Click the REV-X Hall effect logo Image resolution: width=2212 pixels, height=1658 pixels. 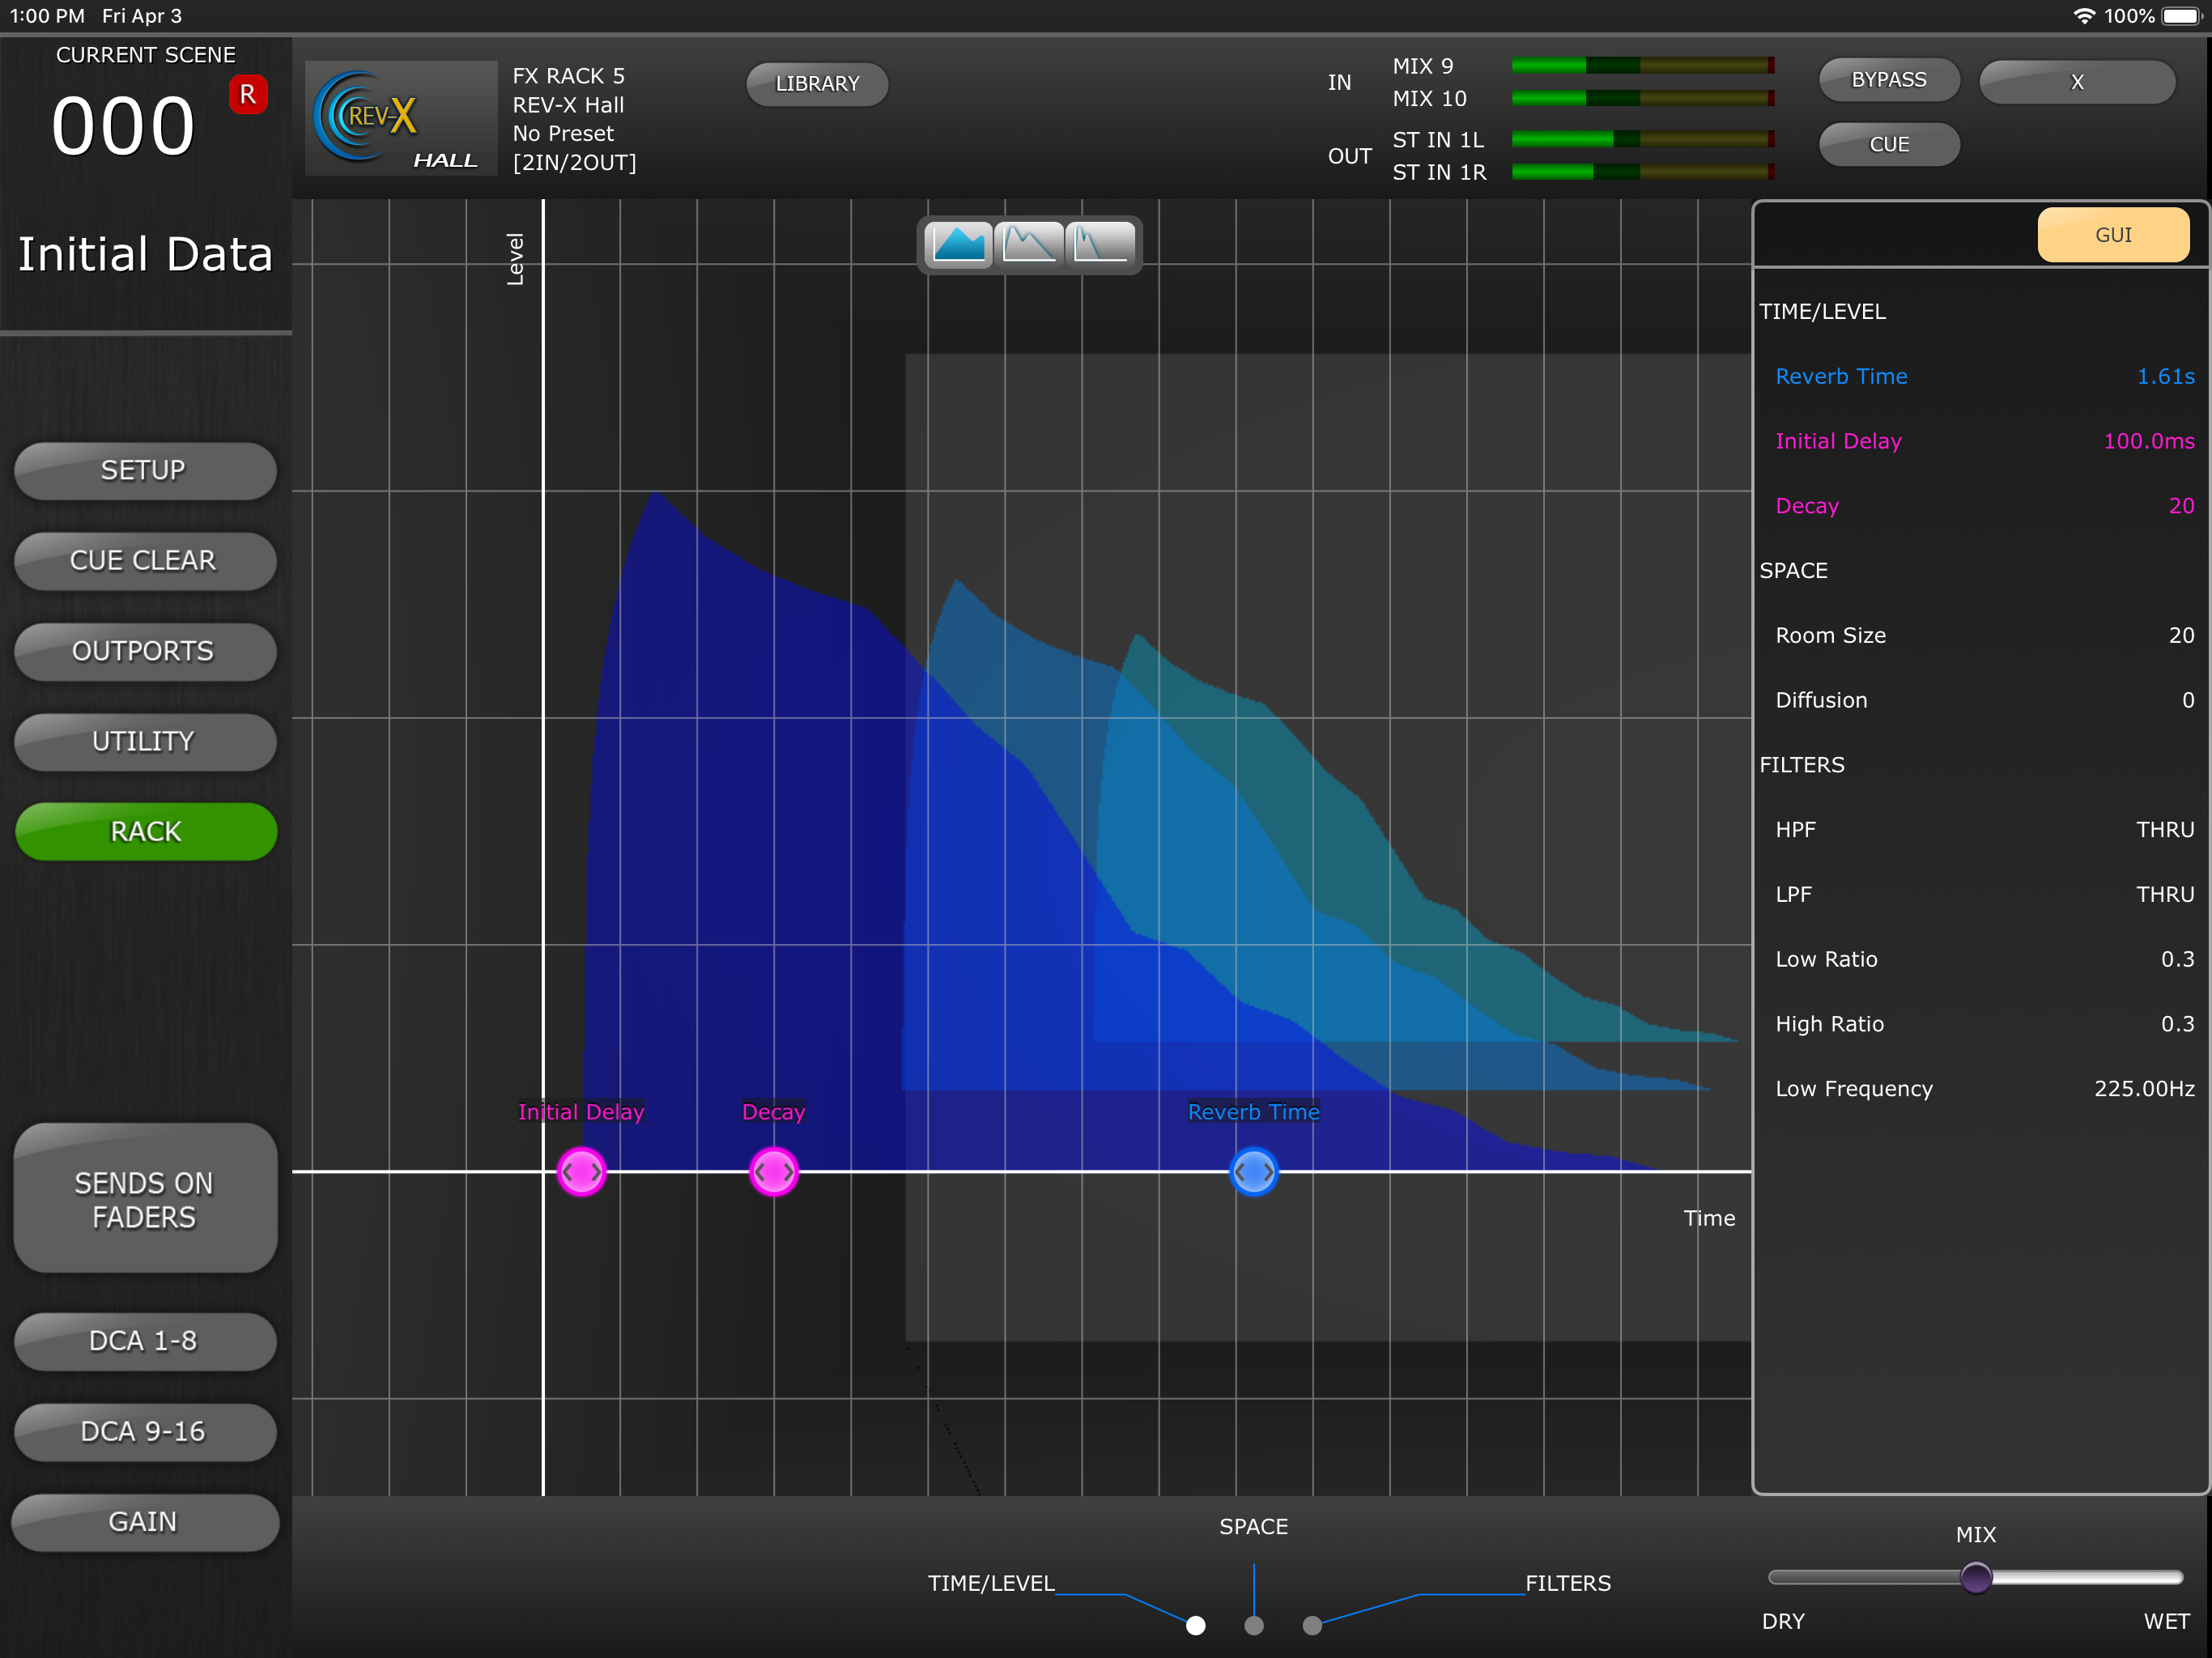[400, 119]
